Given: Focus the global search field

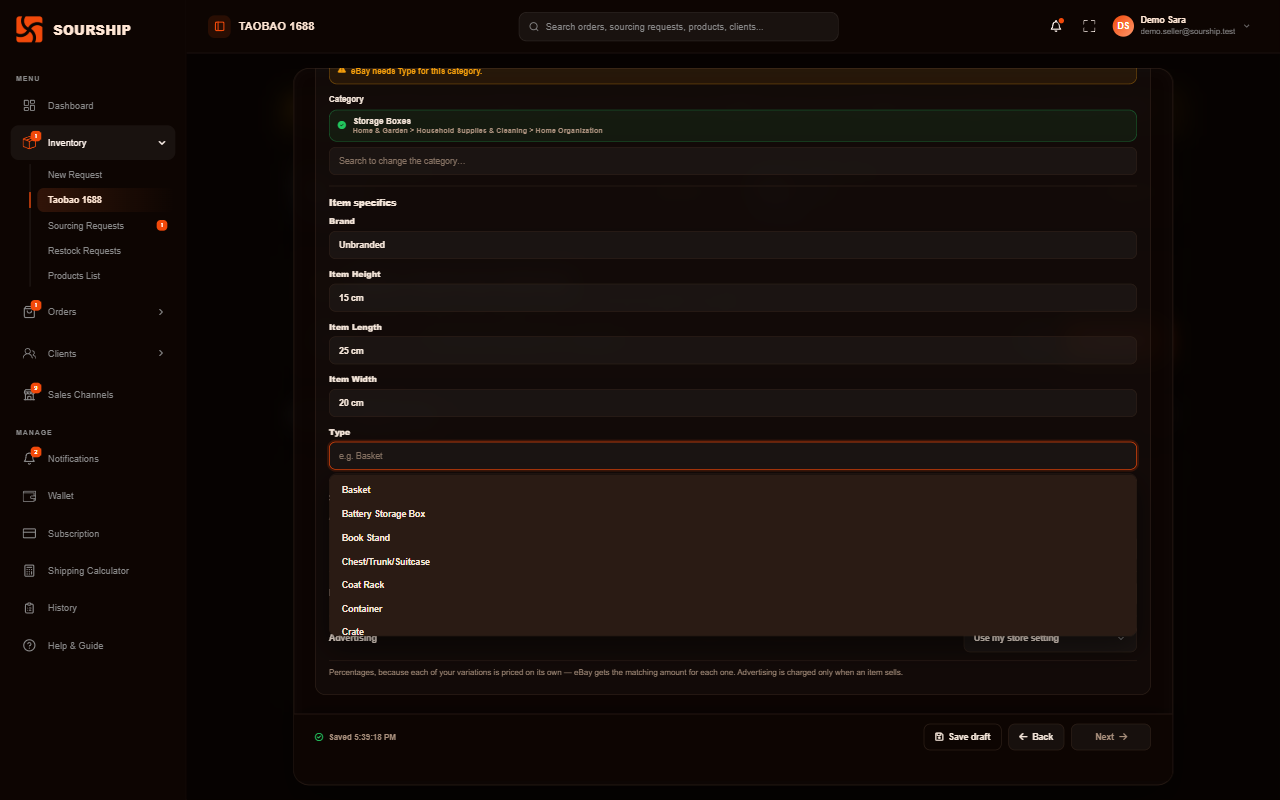Looking at the screenshot, I should click(678, 27).
